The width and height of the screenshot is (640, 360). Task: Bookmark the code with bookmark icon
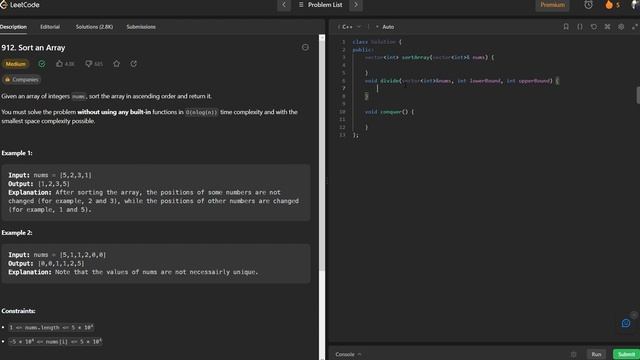(566, 27)
